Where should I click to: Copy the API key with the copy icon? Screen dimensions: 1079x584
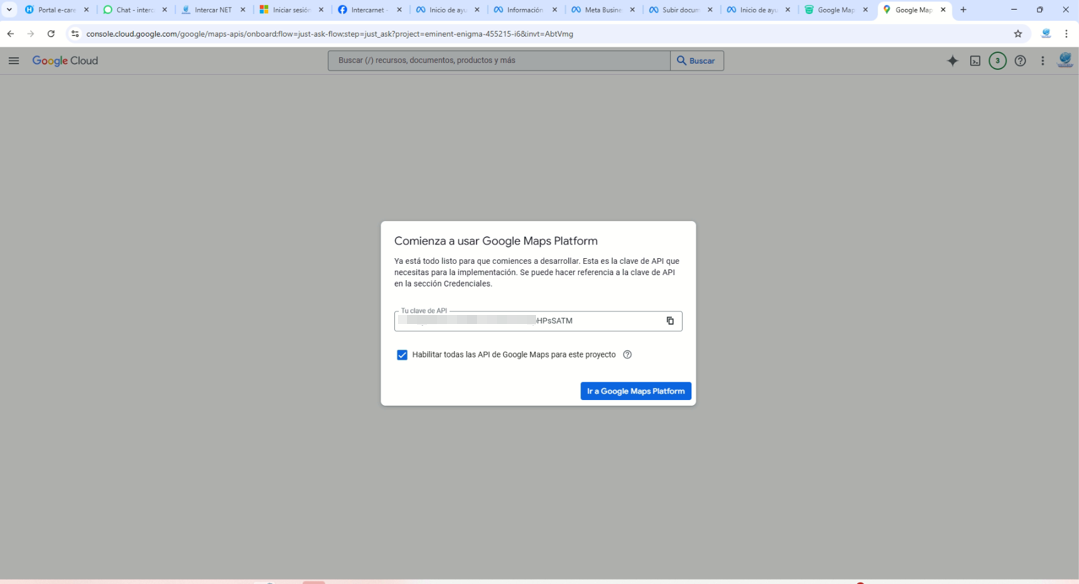click(x=670, y=321)
